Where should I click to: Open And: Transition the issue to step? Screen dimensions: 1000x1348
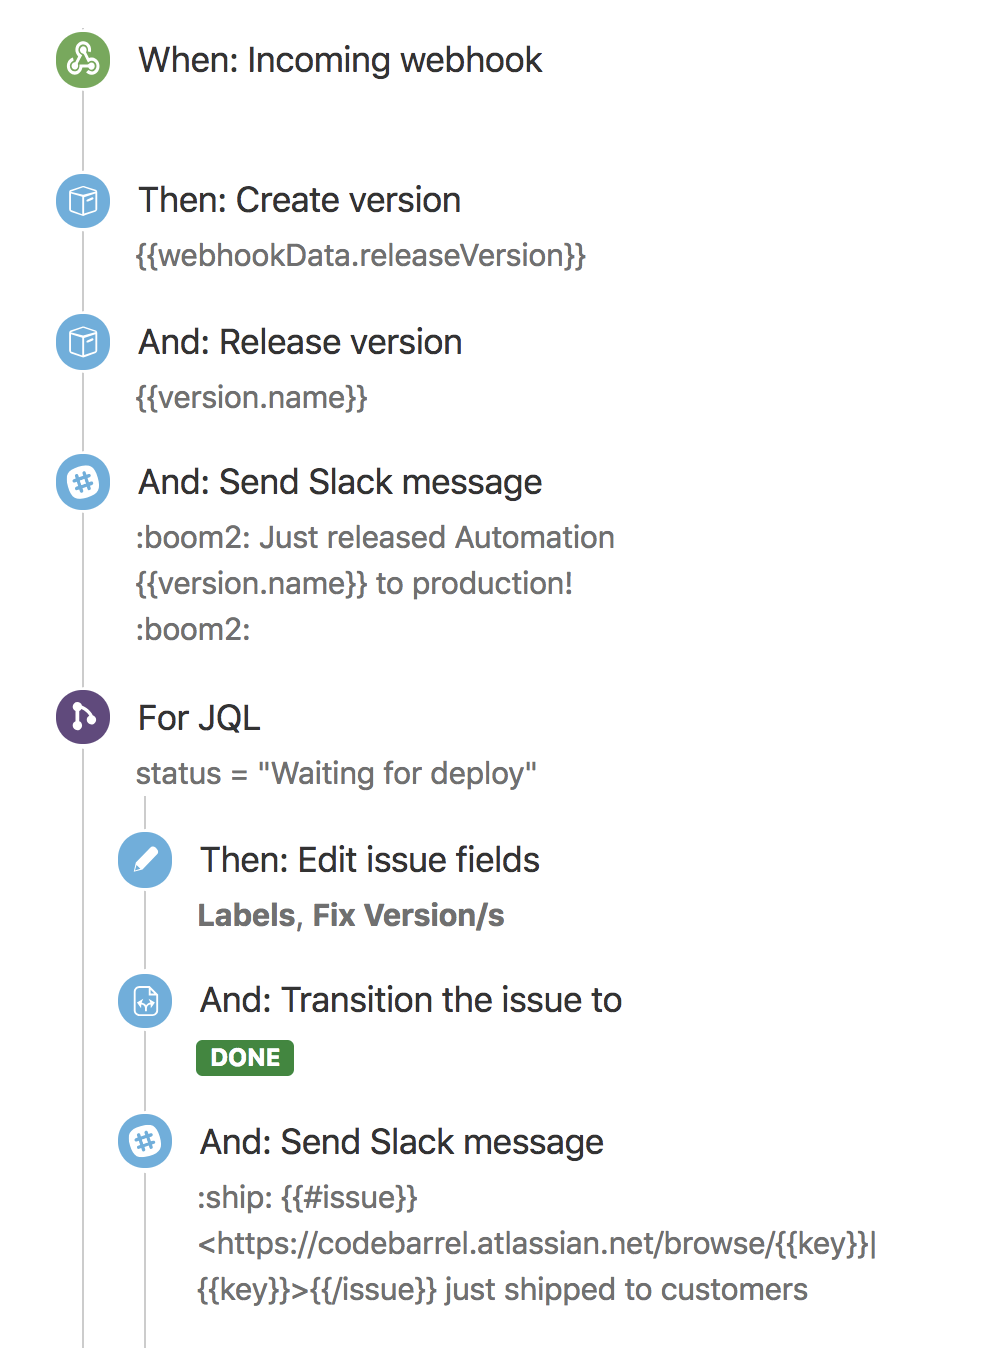pyautogui.click(x=411, y=1000)
